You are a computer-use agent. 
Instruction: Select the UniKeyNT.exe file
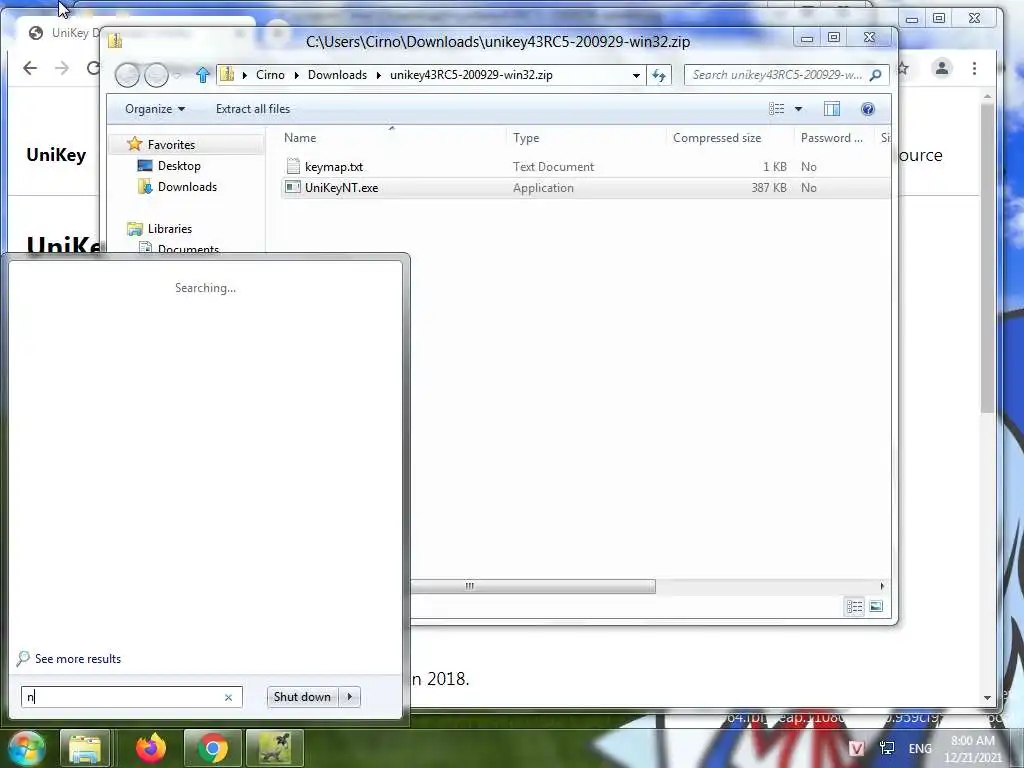pos(342,187)
